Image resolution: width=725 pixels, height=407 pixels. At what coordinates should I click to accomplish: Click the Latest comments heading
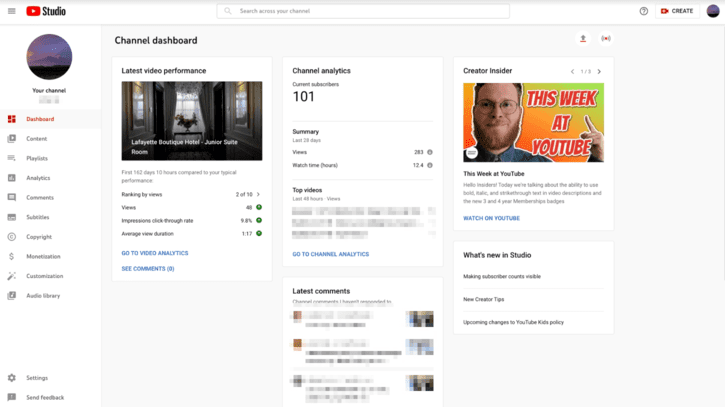[321, 291]
